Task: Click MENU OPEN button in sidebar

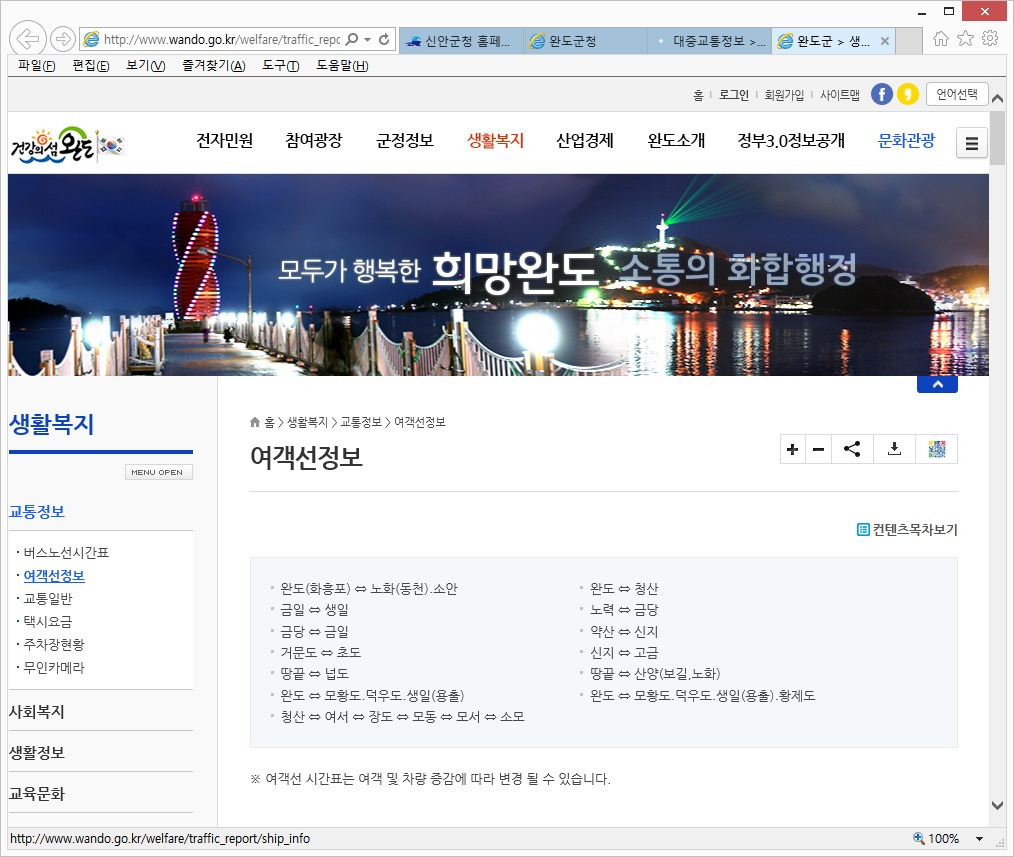Action: pyautogui.click(x=158, y=472)
